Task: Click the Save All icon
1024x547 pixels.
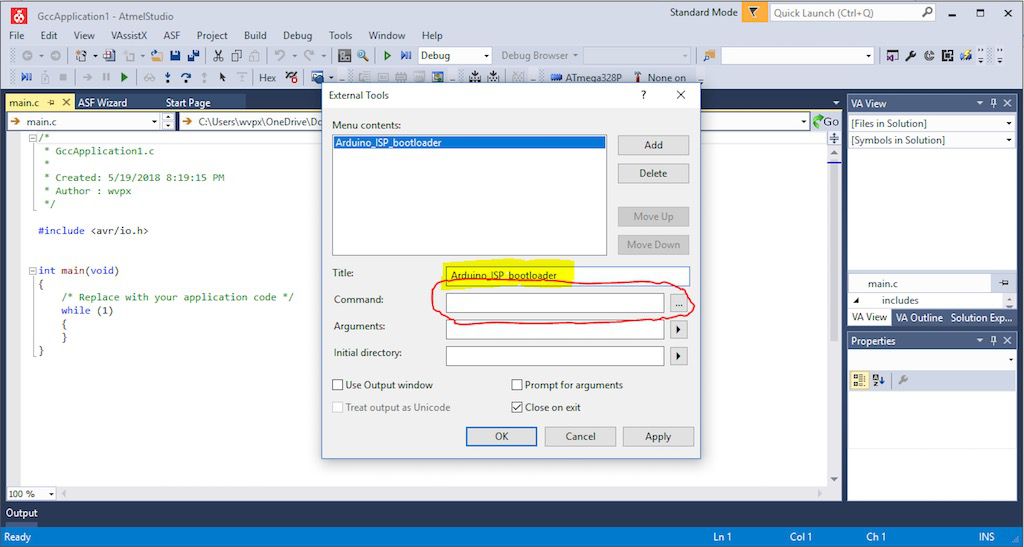Action: pyautogui.click(x=193, y=55)
